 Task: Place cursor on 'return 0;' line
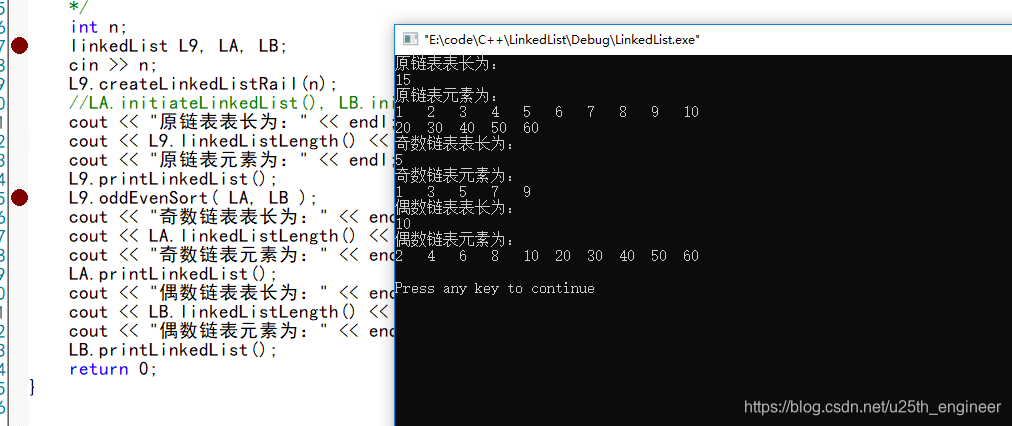coord(113,369)
